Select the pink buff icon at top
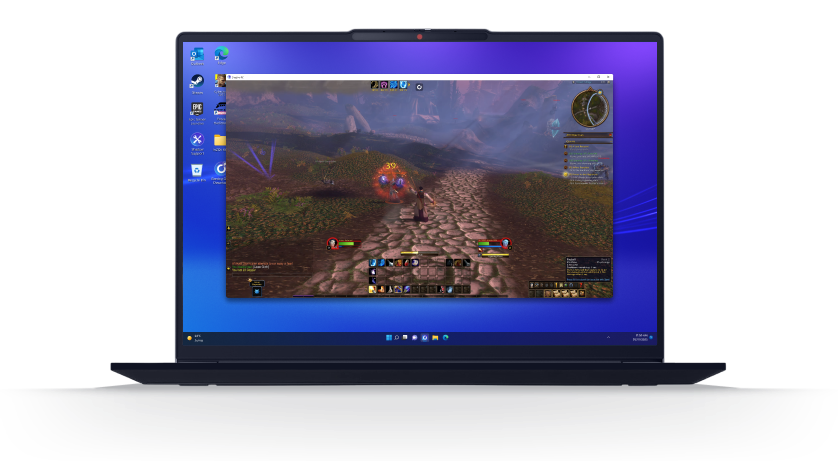 [x=384, y=85]
